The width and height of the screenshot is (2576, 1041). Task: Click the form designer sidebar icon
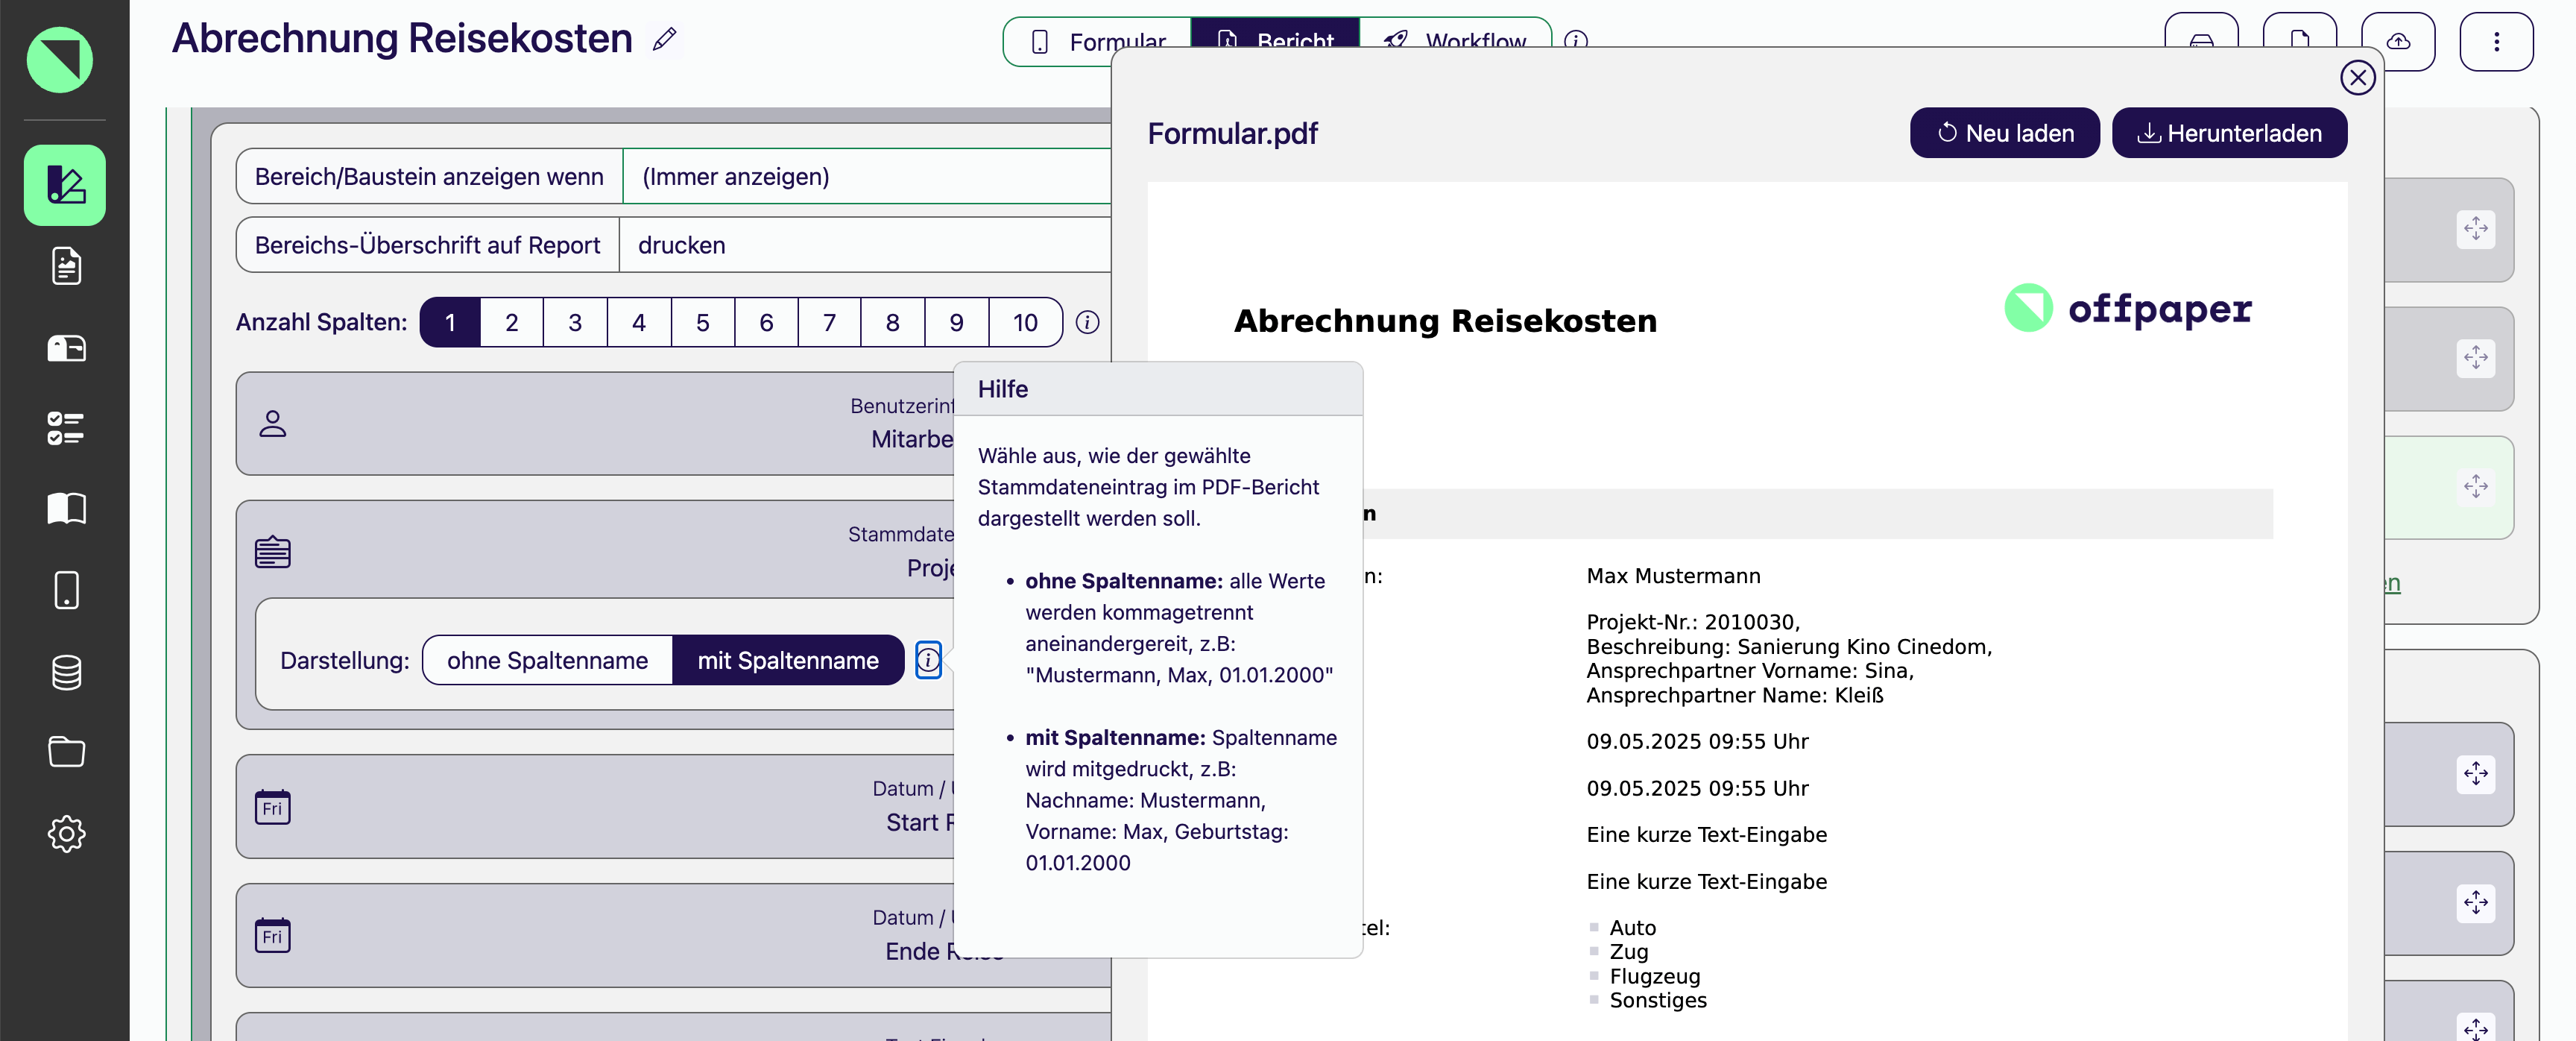[65, 185]
